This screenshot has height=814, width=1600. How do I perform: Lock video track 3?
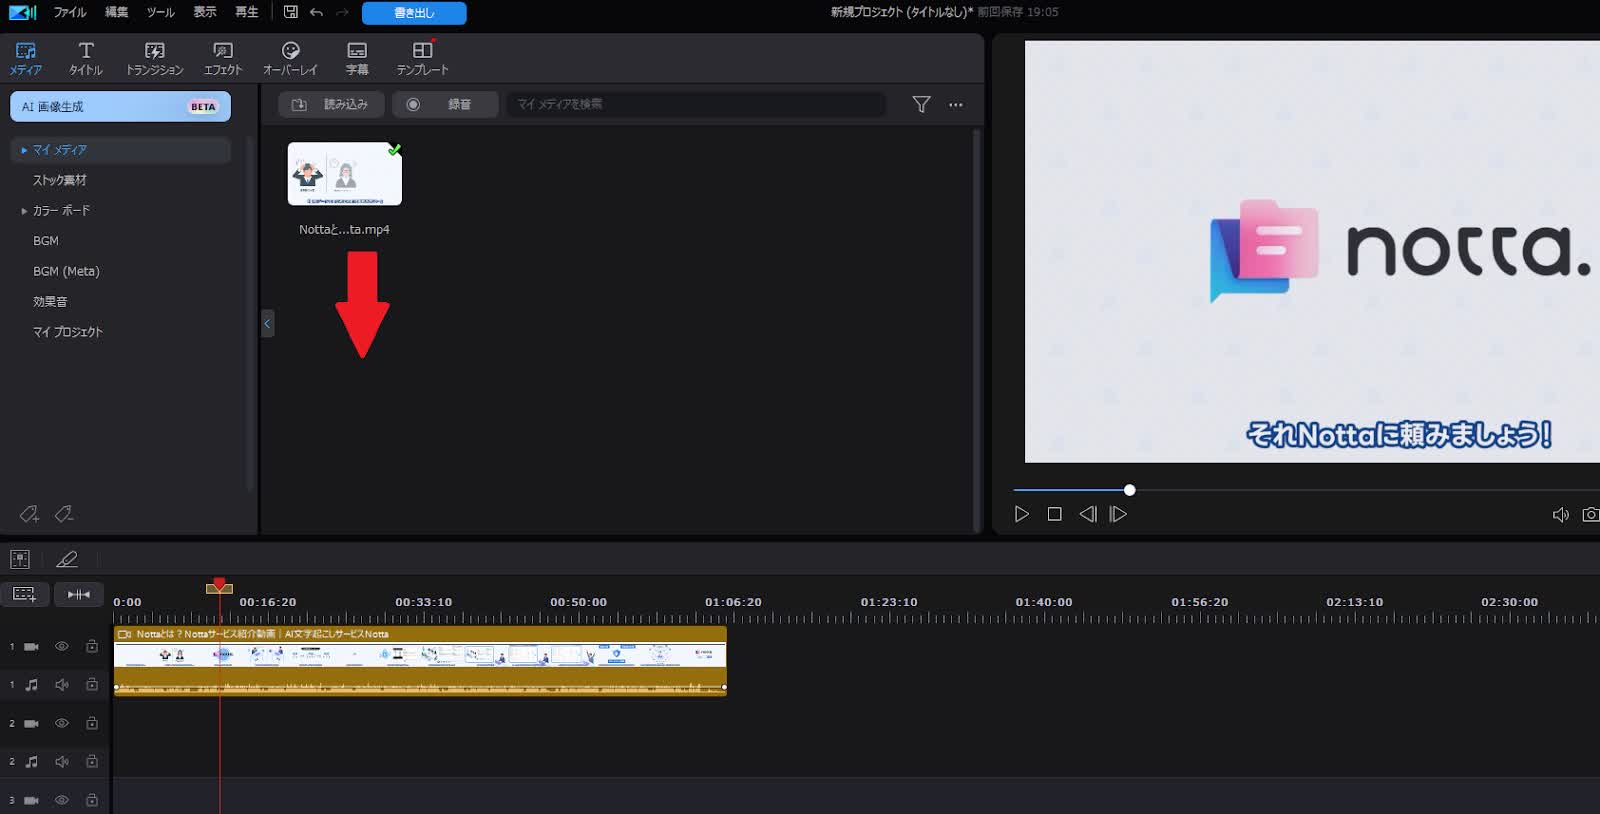click(x=92, y=800)
